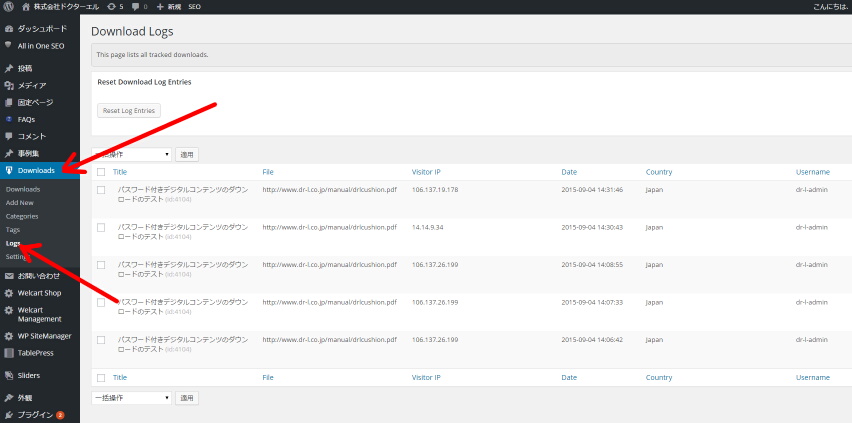
Task: Click date 2015-09-04 14:07:33
Action: (x=592, y=302)
